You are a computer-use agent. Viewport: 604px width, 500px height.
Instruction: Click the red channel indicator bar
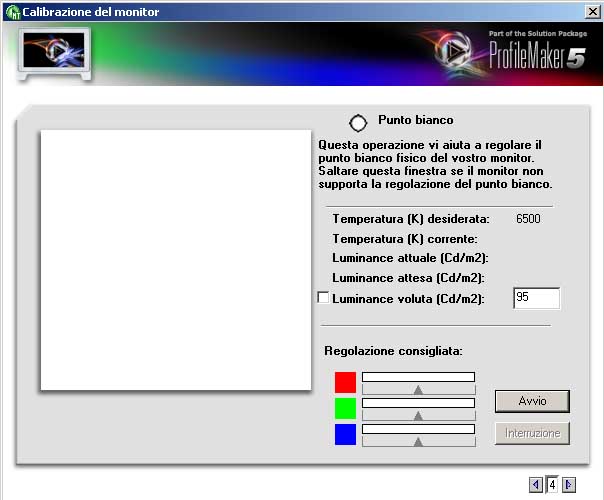418,377
